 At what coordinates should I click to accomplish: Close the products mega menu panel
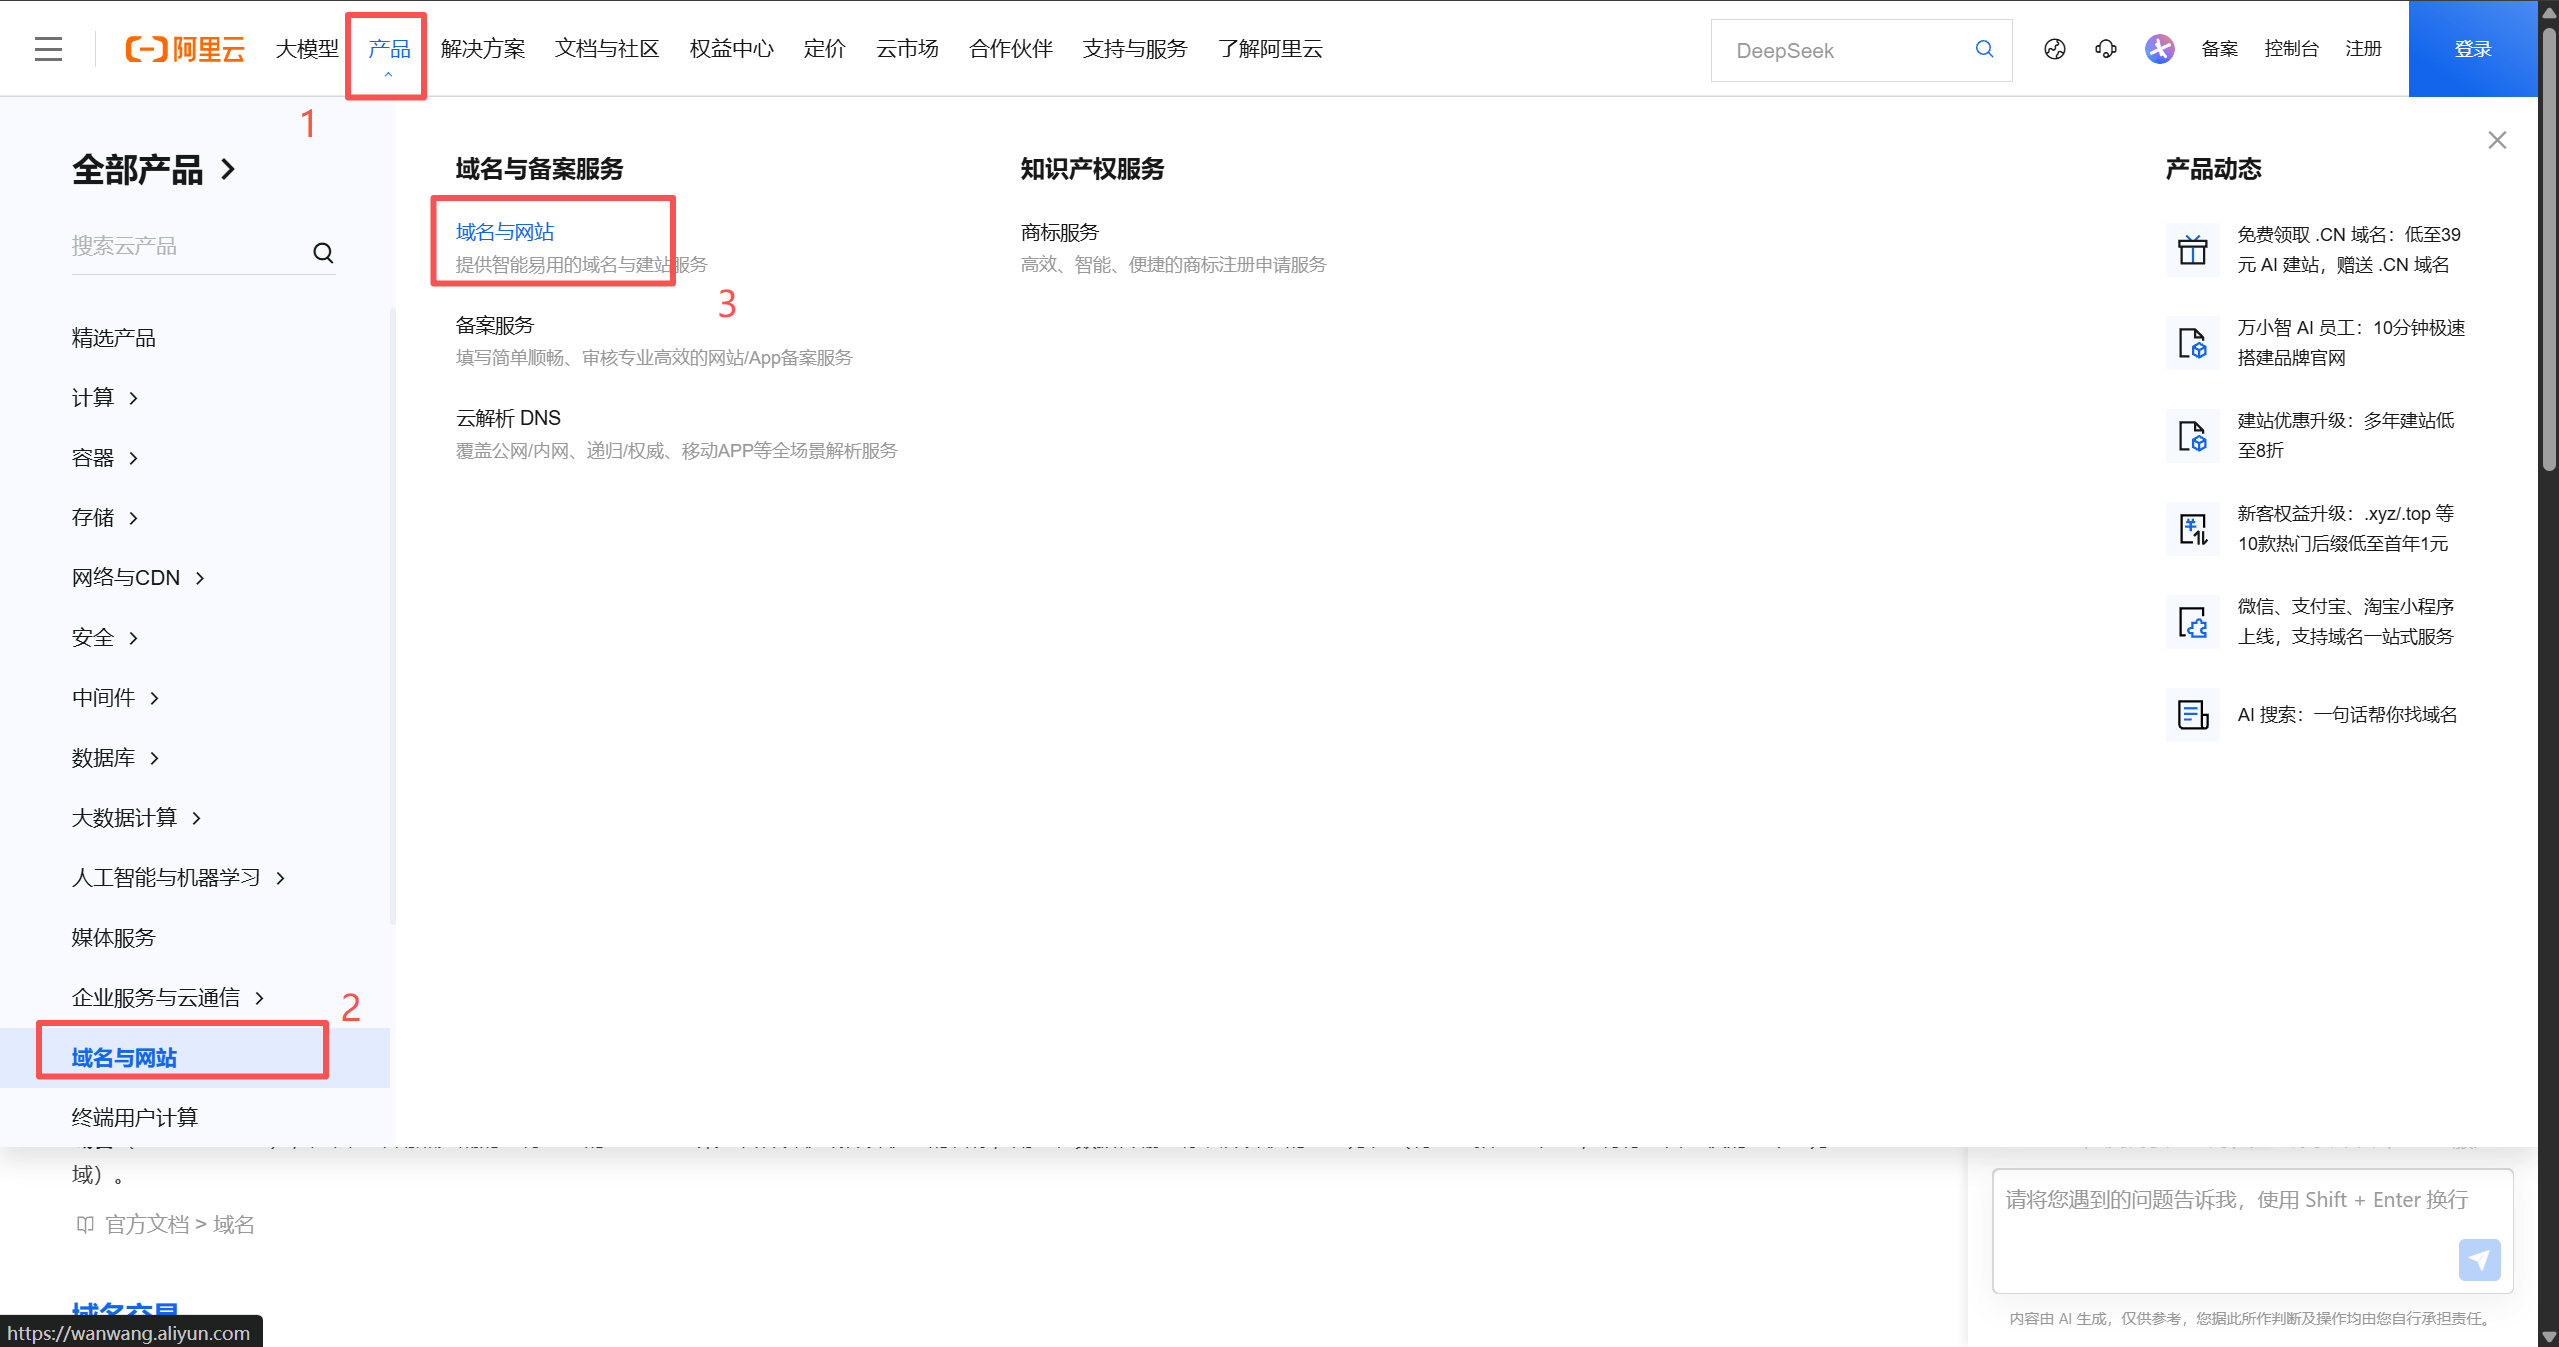pos(2496,140)
